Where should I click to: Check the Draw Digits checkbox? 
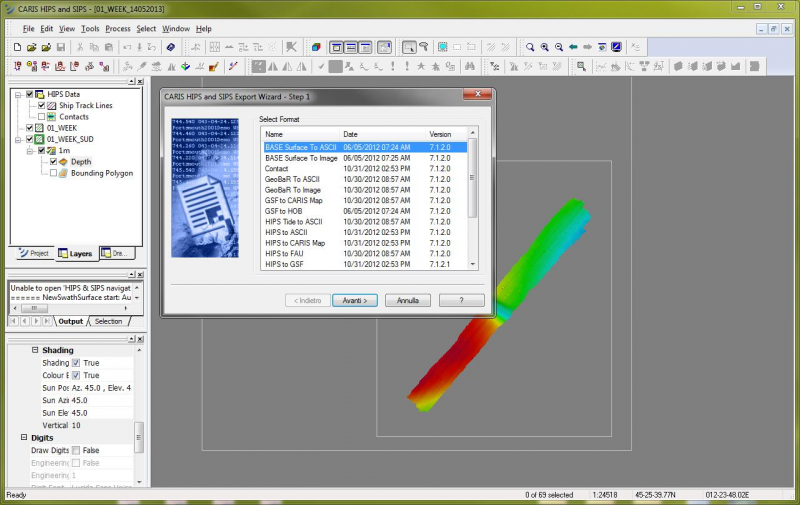click(76, 450)
